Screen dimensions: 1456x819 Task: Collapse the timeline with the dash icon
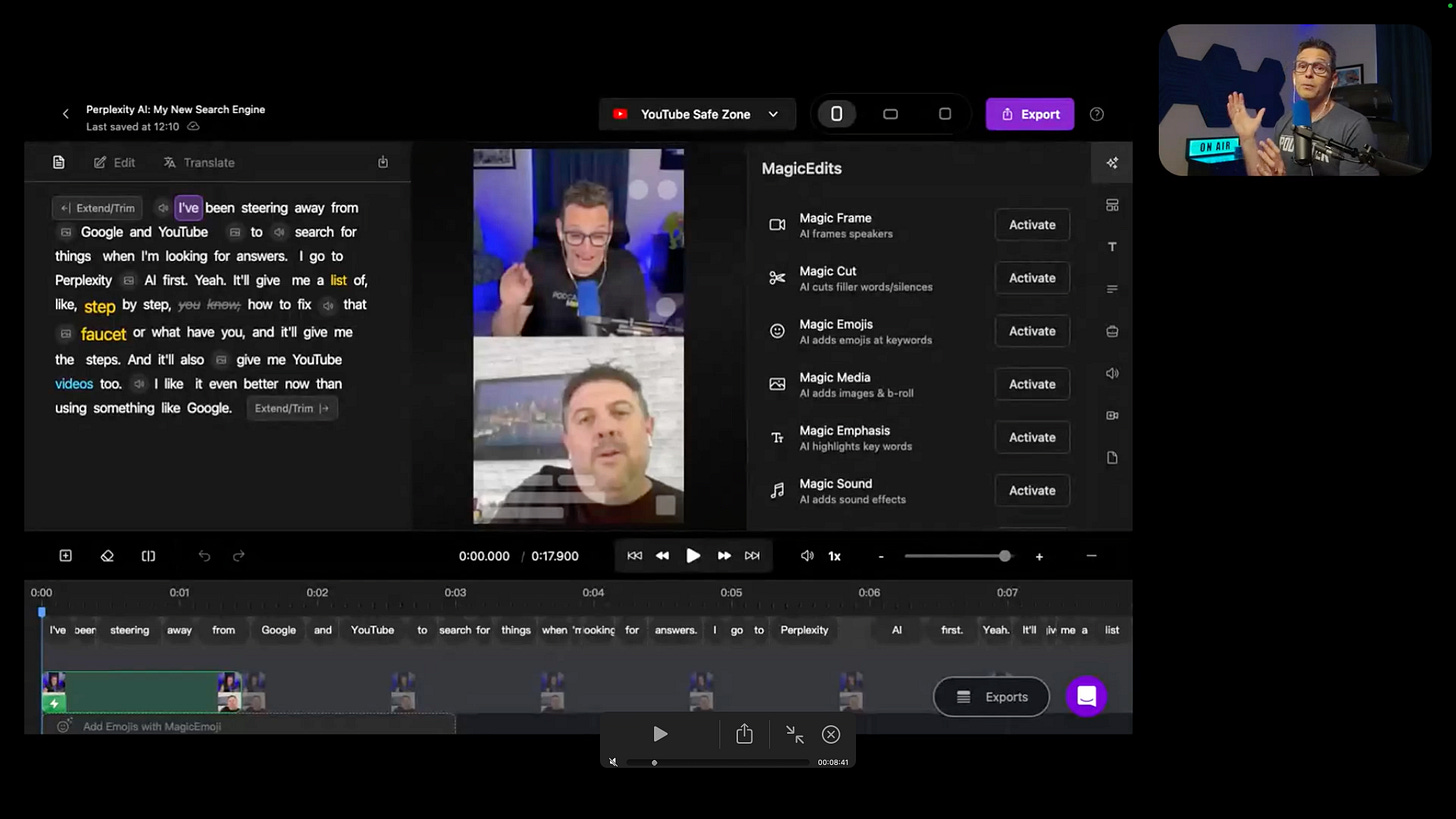[x=1091, y=556]
